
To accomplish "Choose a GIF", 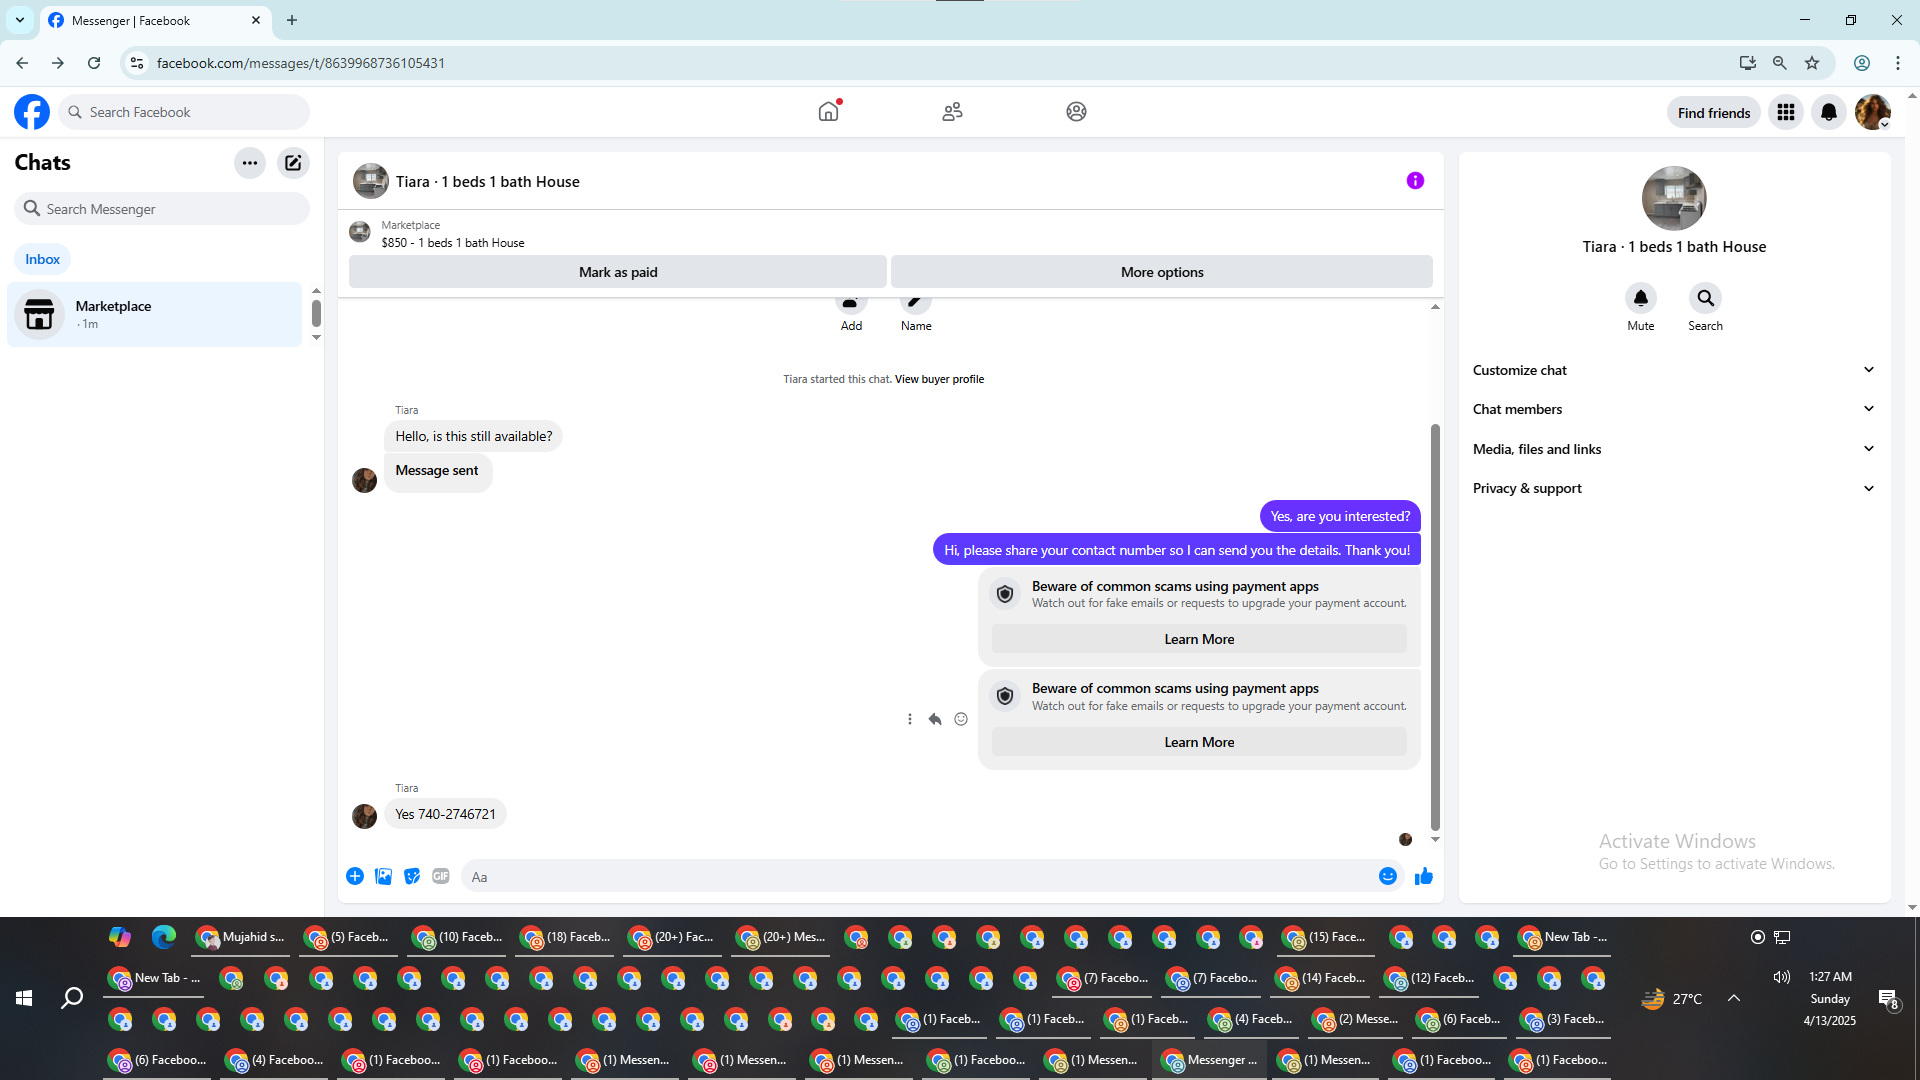I will click(x=441, y=876).
